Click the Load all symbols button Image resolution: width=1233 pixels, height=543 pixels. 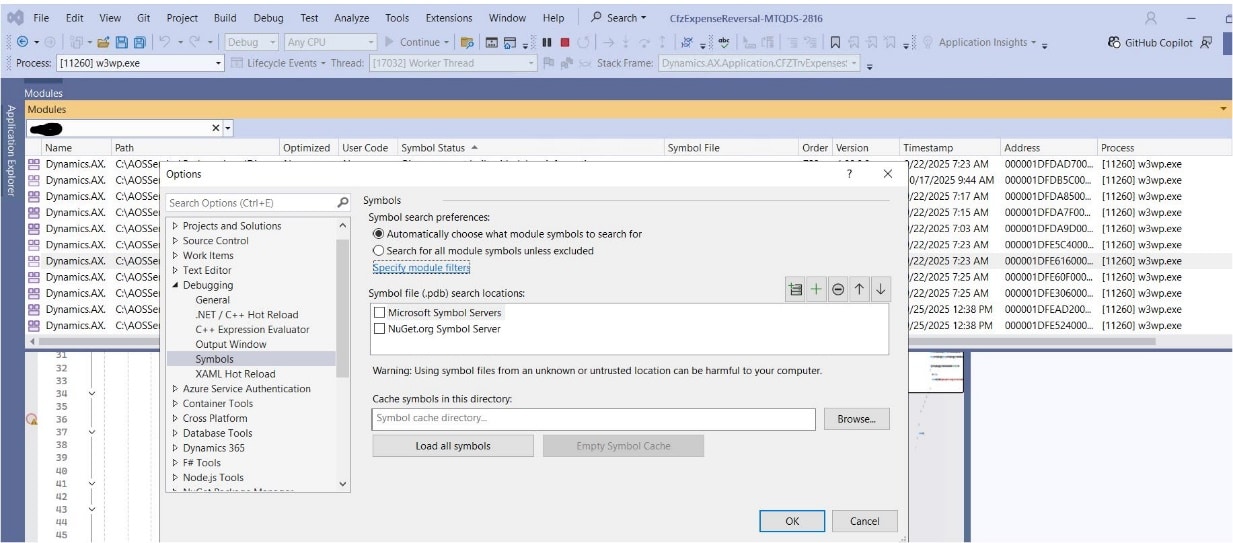click(452, 446)
